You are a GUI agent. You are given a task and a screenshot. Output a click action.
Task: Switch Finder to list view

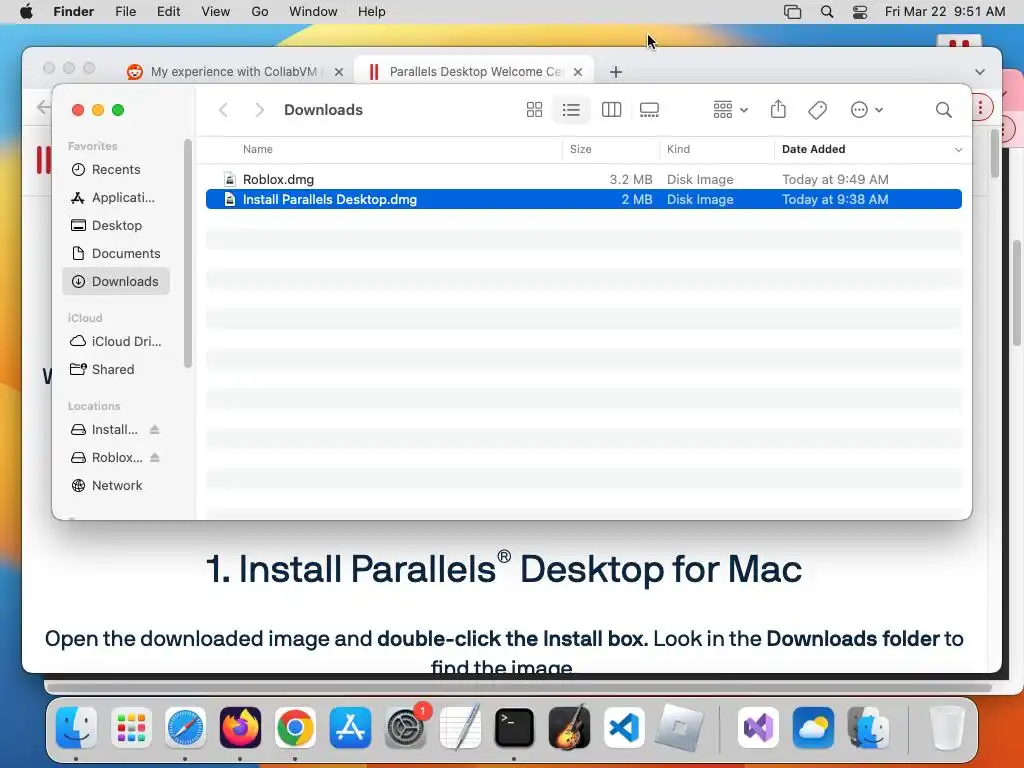click(571, 110)
